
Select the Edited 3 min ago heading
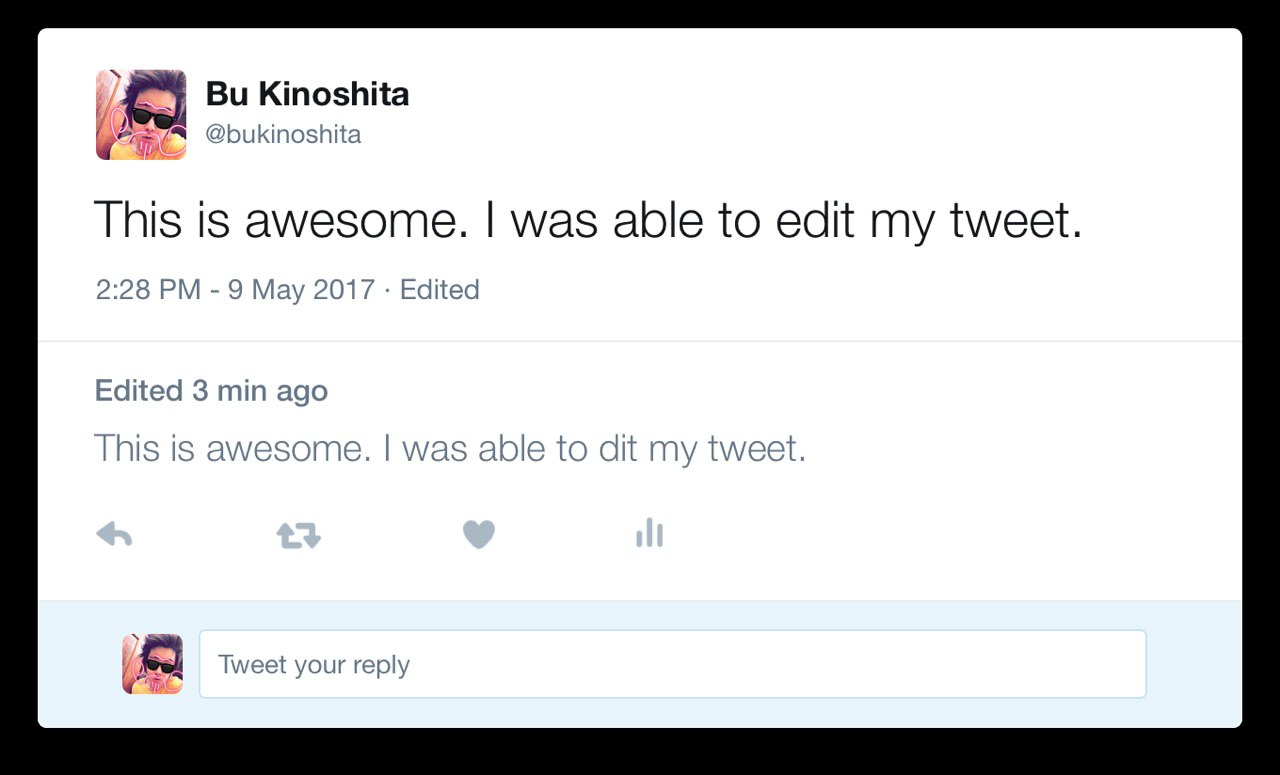click(211, 391)
